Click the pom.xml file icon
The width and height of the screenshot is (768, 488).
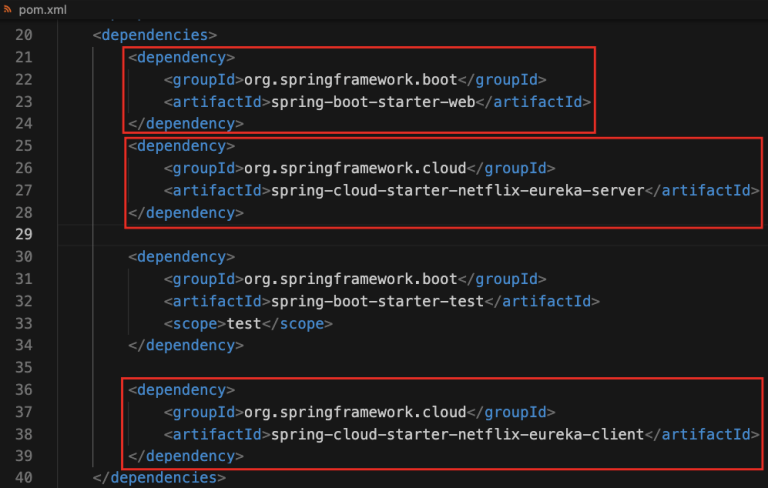click(9, 9)
